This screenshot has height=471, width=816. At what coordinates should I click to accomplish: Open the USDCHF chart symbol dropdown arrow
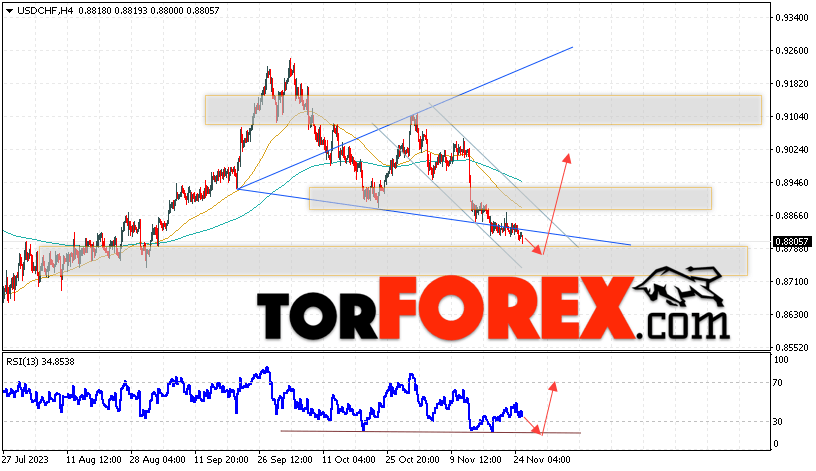click(9, 11)
